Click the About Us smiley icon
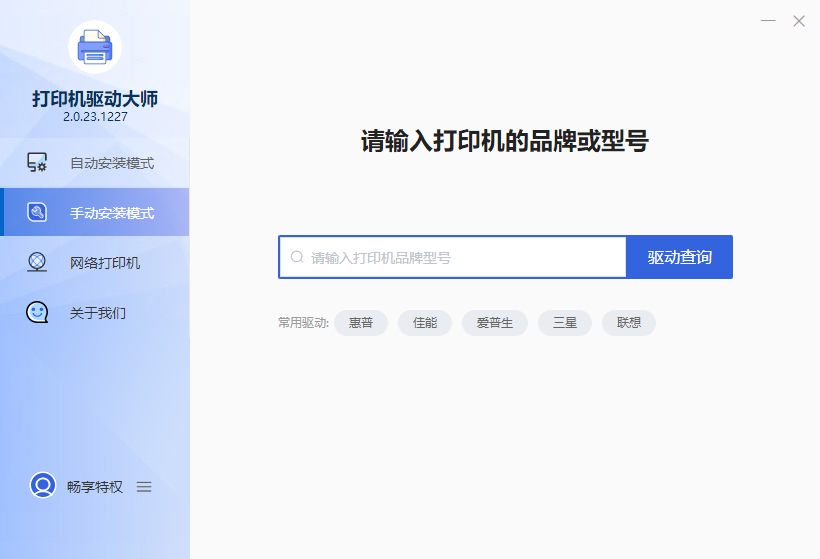This screenshot has width=820, height=559. [x=37, y=312]
